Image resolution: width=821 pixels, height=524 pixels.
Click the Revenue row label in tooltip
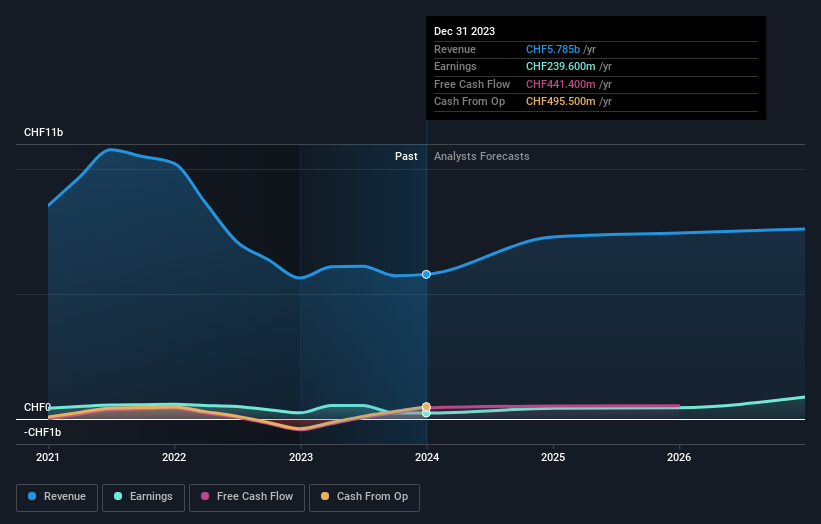coord(455,49)
